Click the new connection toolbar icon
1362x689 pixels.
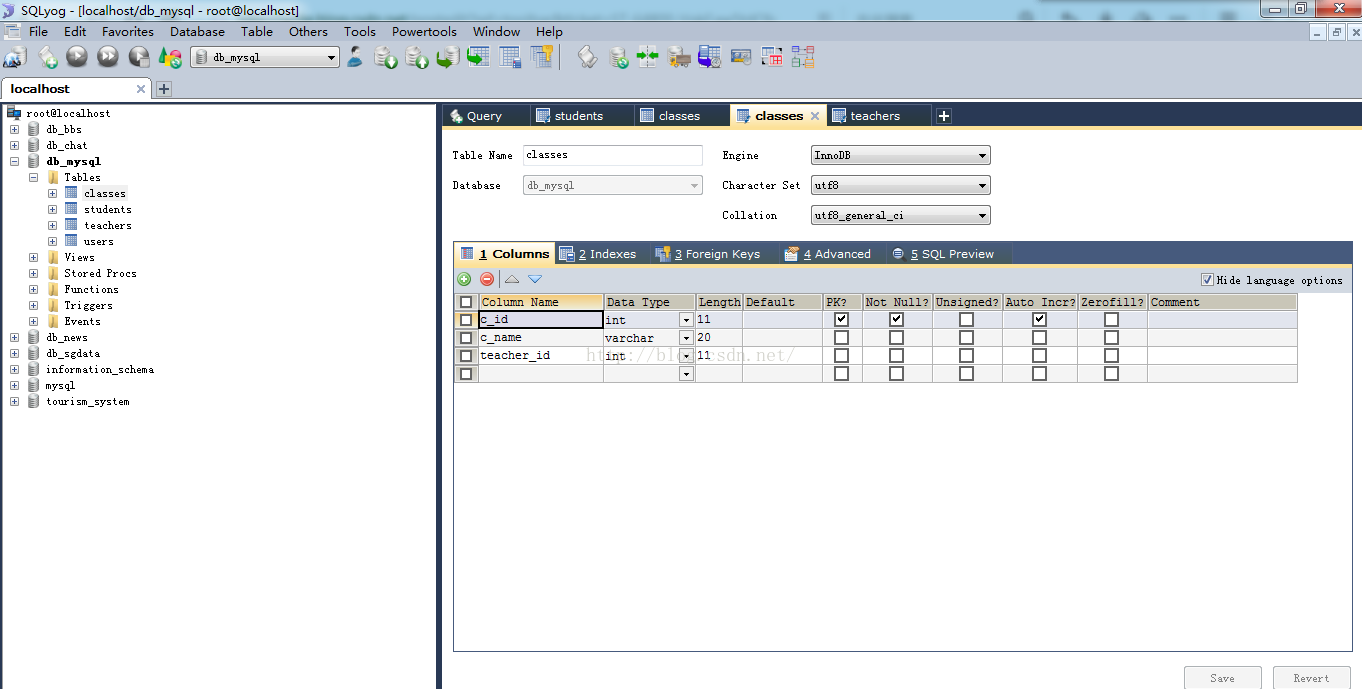pos(15,57)
